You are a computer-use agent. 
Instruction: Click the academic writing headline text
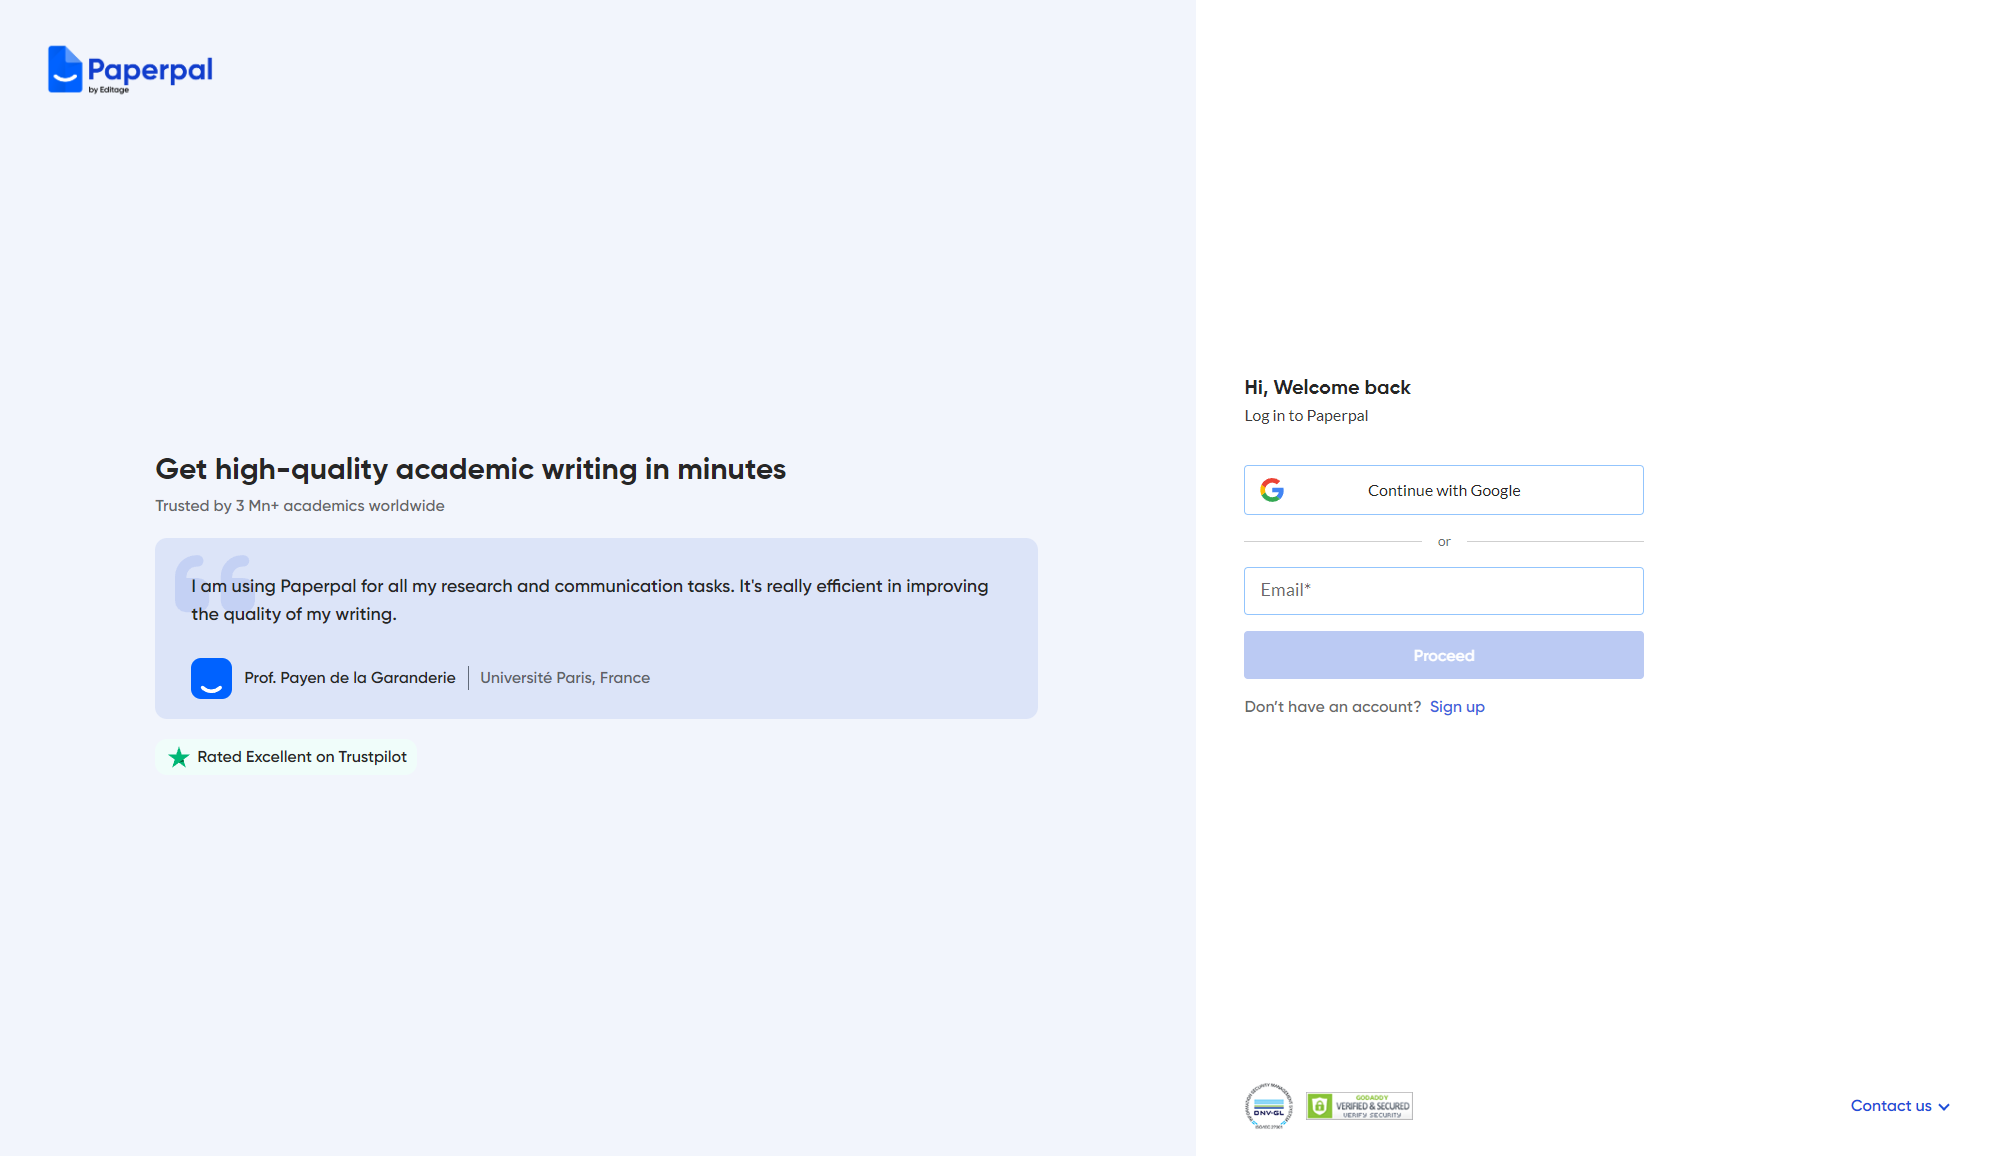point(470,469)
